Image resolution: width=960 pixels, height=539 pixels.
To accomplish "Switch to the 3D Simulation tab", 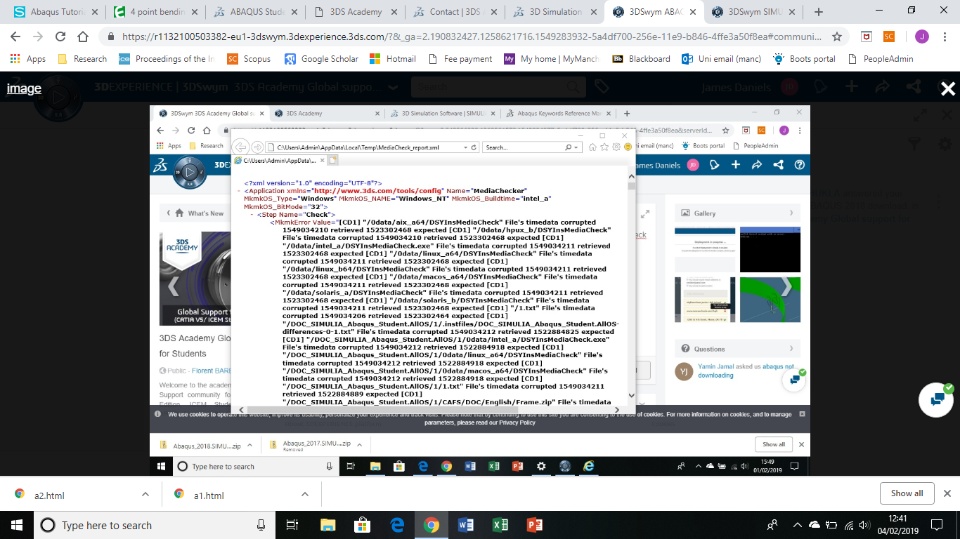I will pos(555,12).
